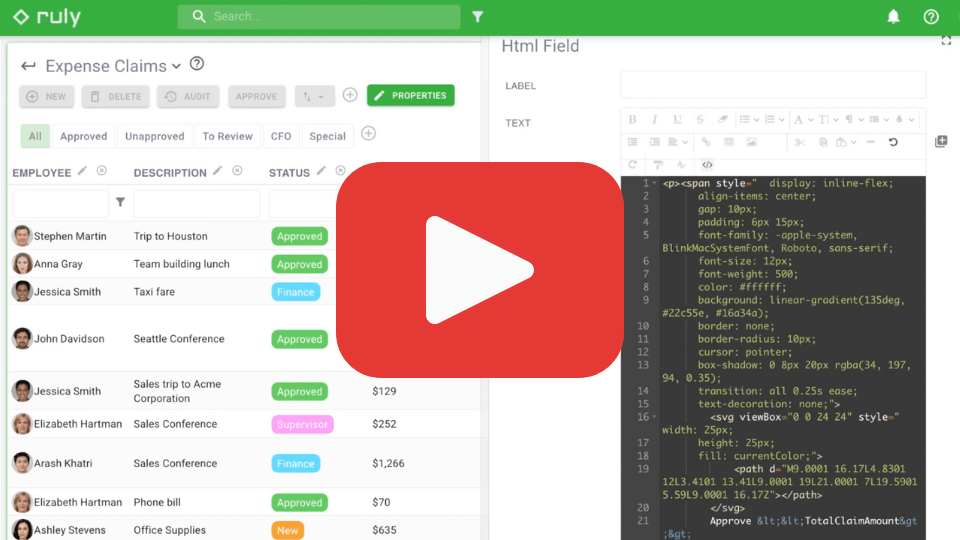The image size is (960, 540).
Task: Click the add-copy icon beside the editor
Action: [941, 141]
